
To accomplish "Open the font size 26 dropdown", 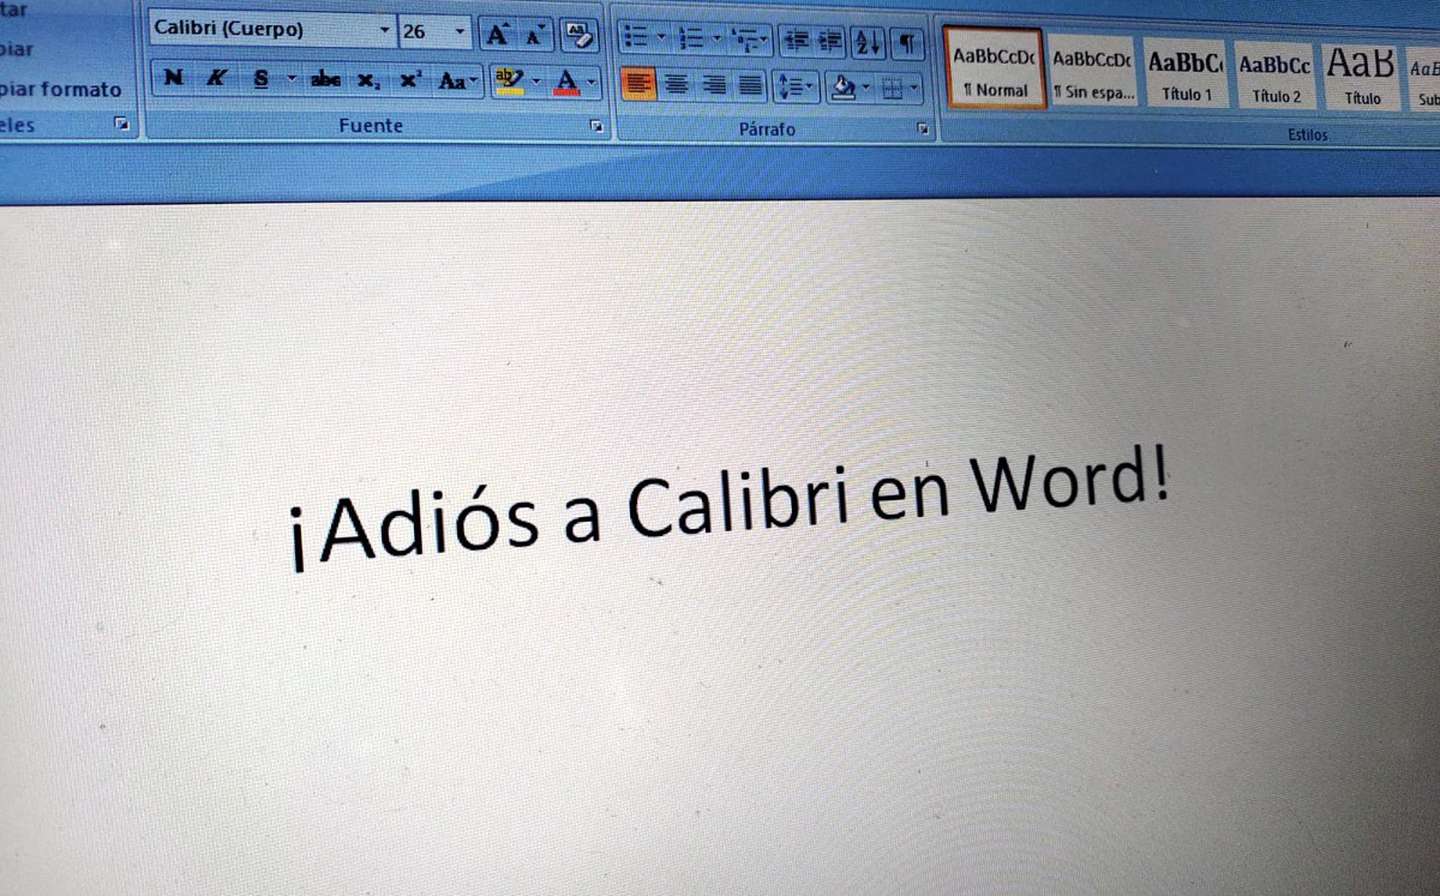I will pyautogui.click(x=460, y=32).
